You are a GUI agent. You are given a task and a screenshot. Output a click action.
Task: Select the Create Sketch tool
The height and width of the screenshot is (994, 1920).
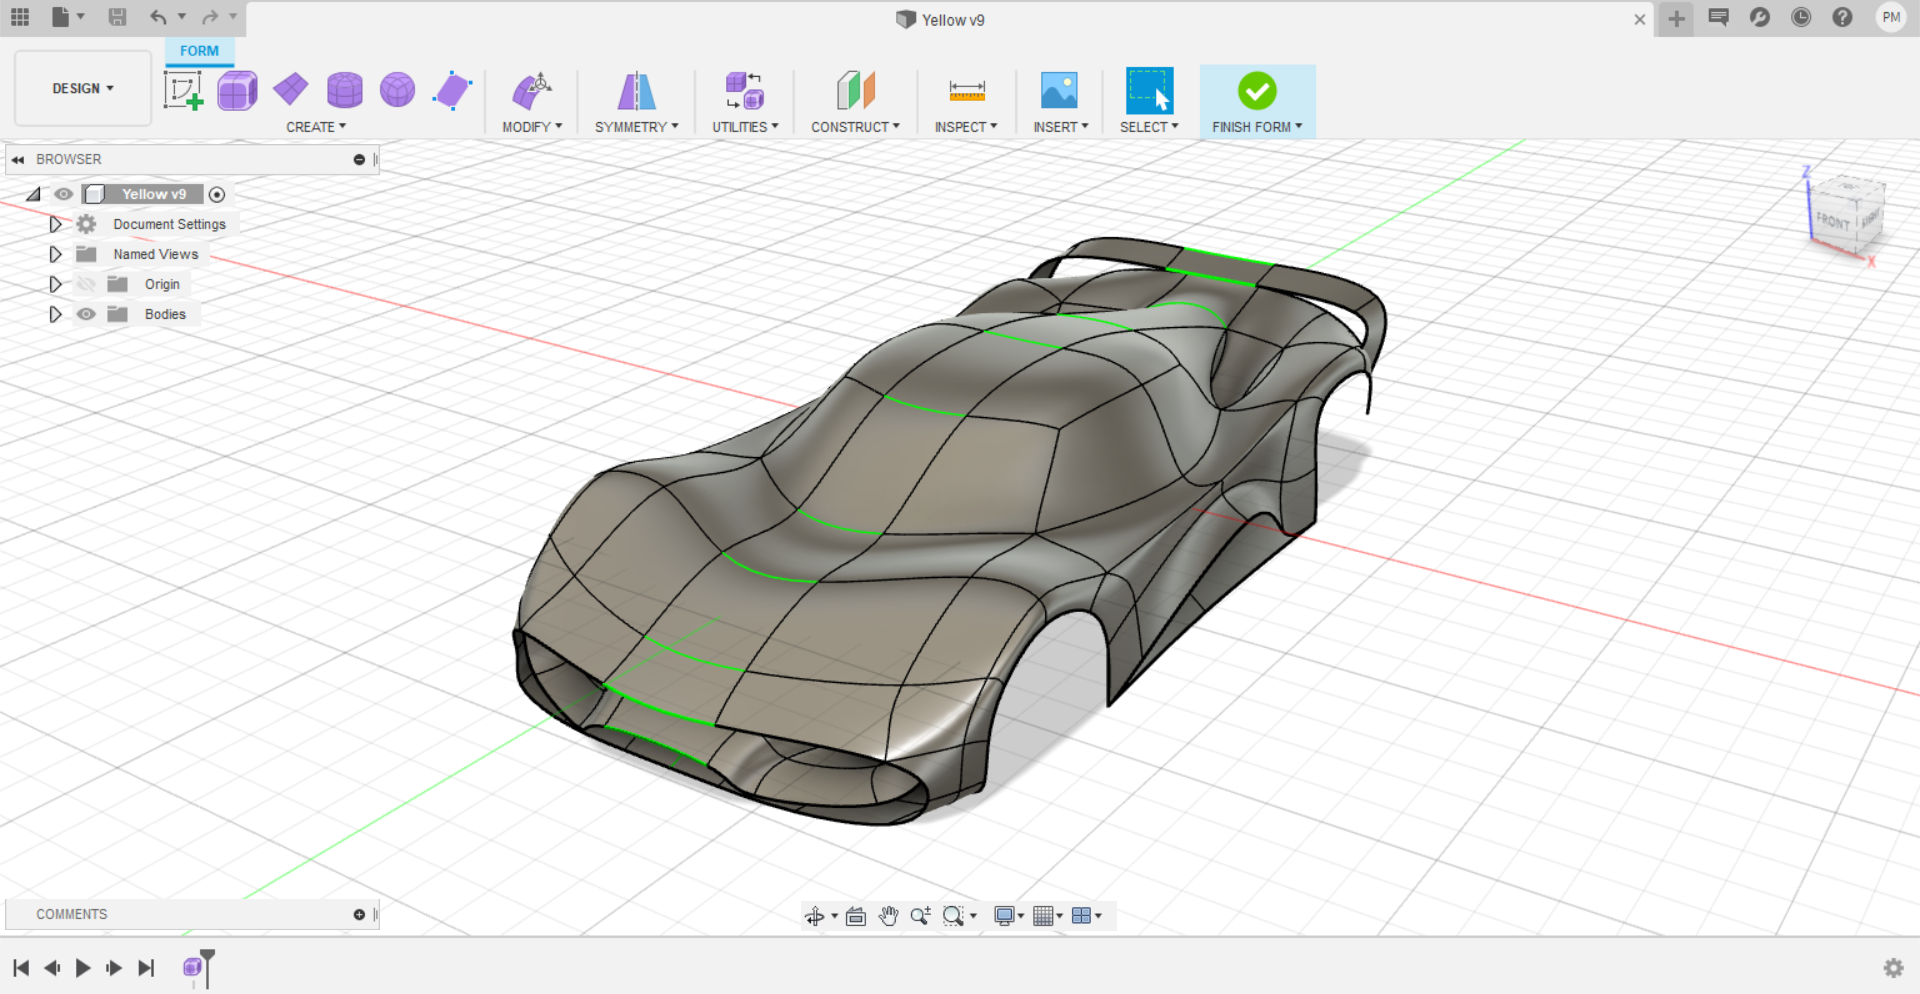coord(183,91)
